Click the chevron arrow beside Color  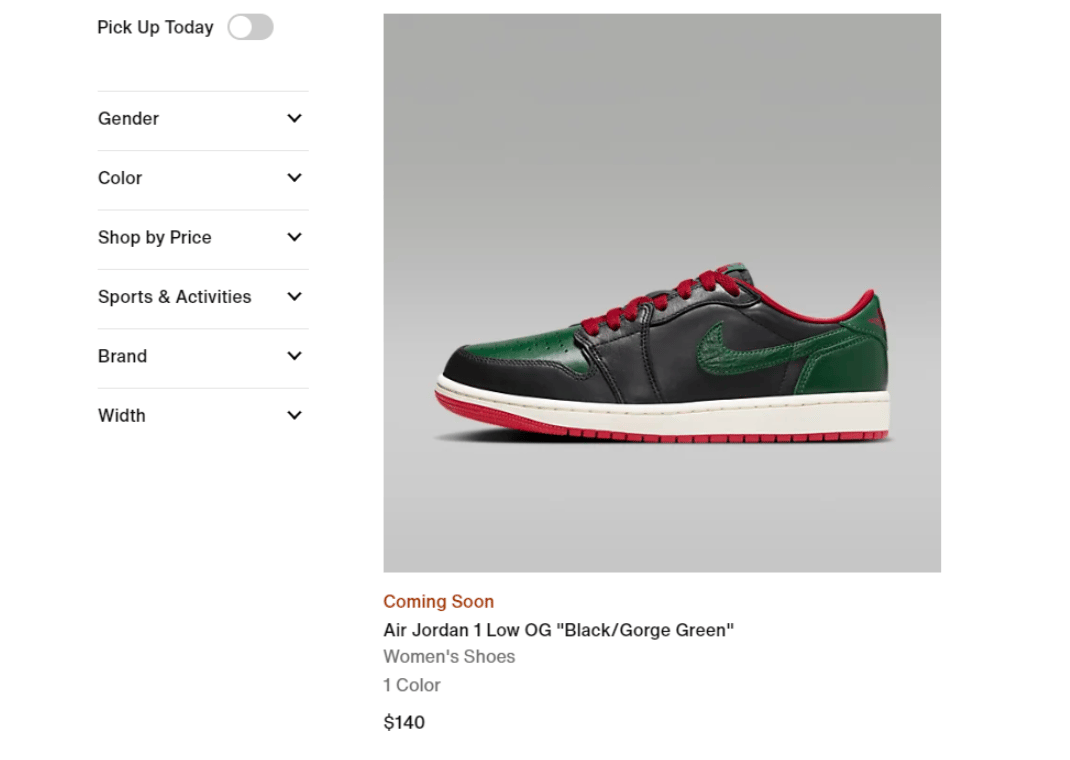pos(294,178)
